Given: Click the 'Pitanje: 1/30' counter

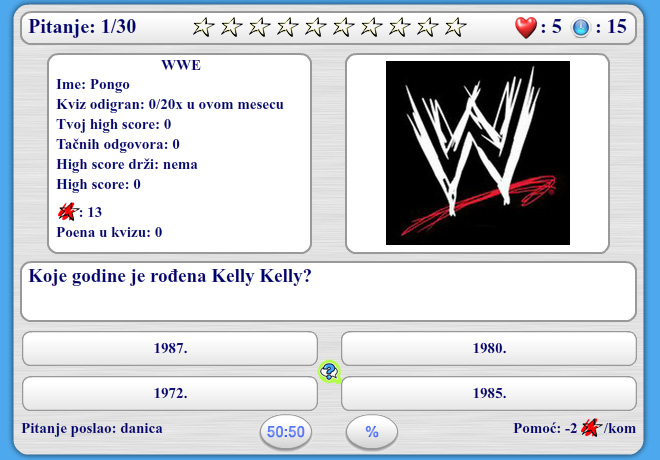Looking at the screenshot, I should pyautogui.click(x=82, y=27).
